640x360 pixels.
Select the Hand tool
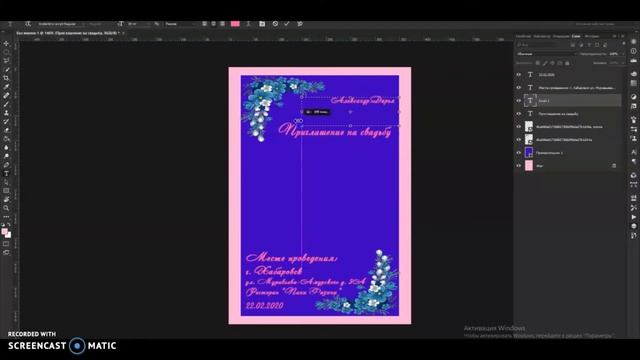click(6, 199)
